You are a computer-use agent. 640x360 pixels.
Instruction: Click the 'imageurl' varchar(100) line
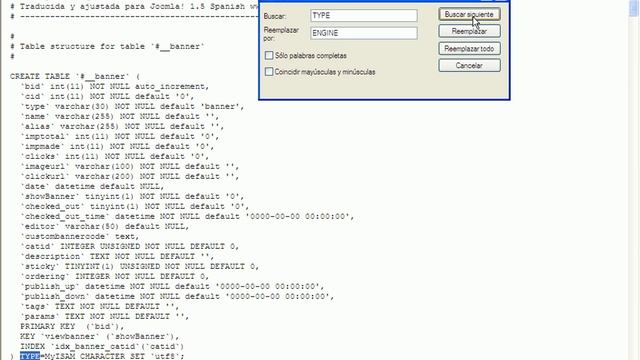point(130,167)
